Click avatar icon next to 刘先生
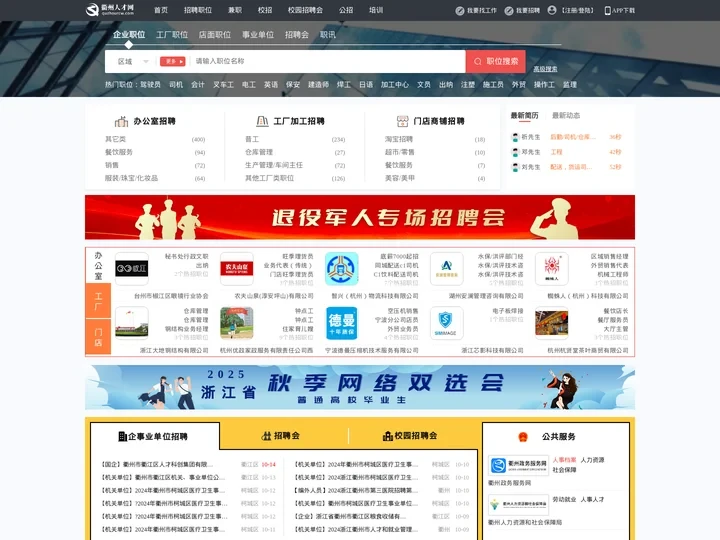Screen dimensions: 720x540 tap(515, 167)
